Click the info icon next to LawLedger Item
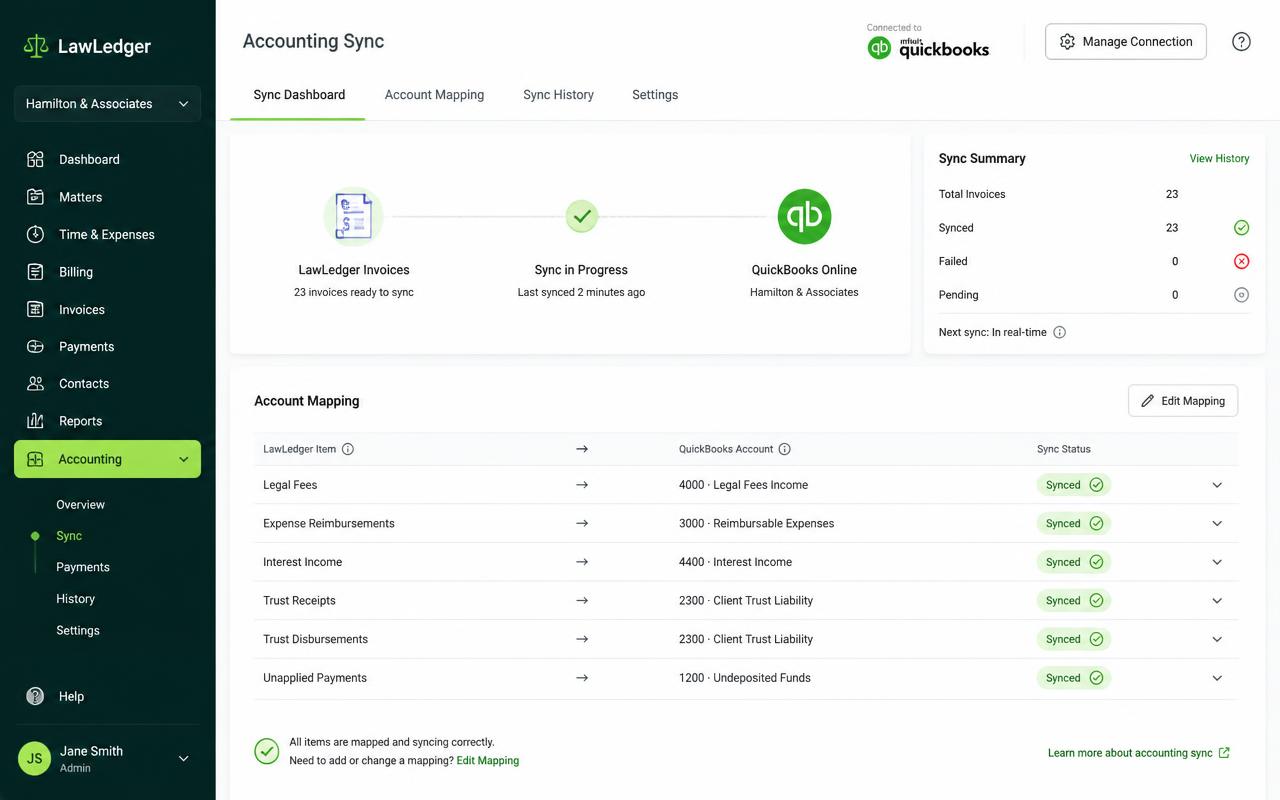The width and height of the screenshot is (1280, 800). 348,449
